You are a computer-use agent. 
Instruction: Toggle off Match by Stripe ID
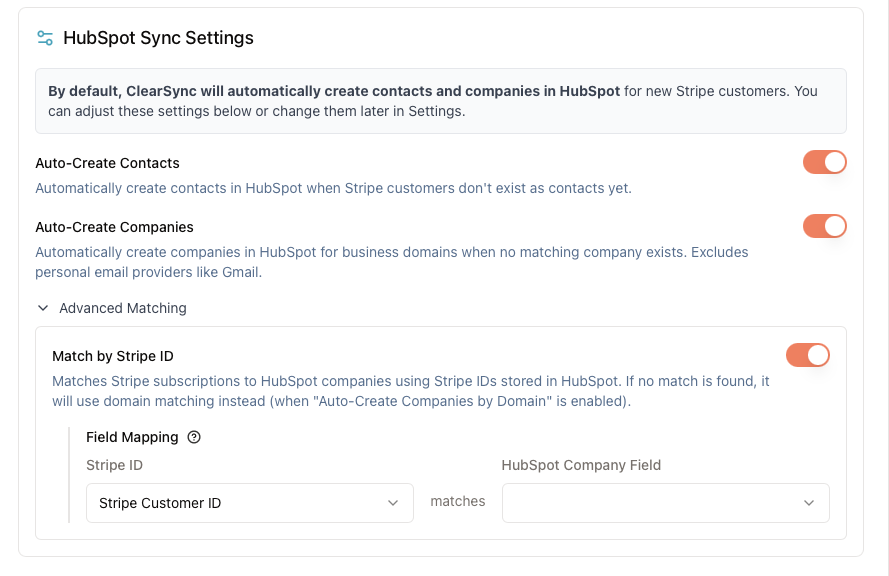pyautogui.click(x=808, y=355)
